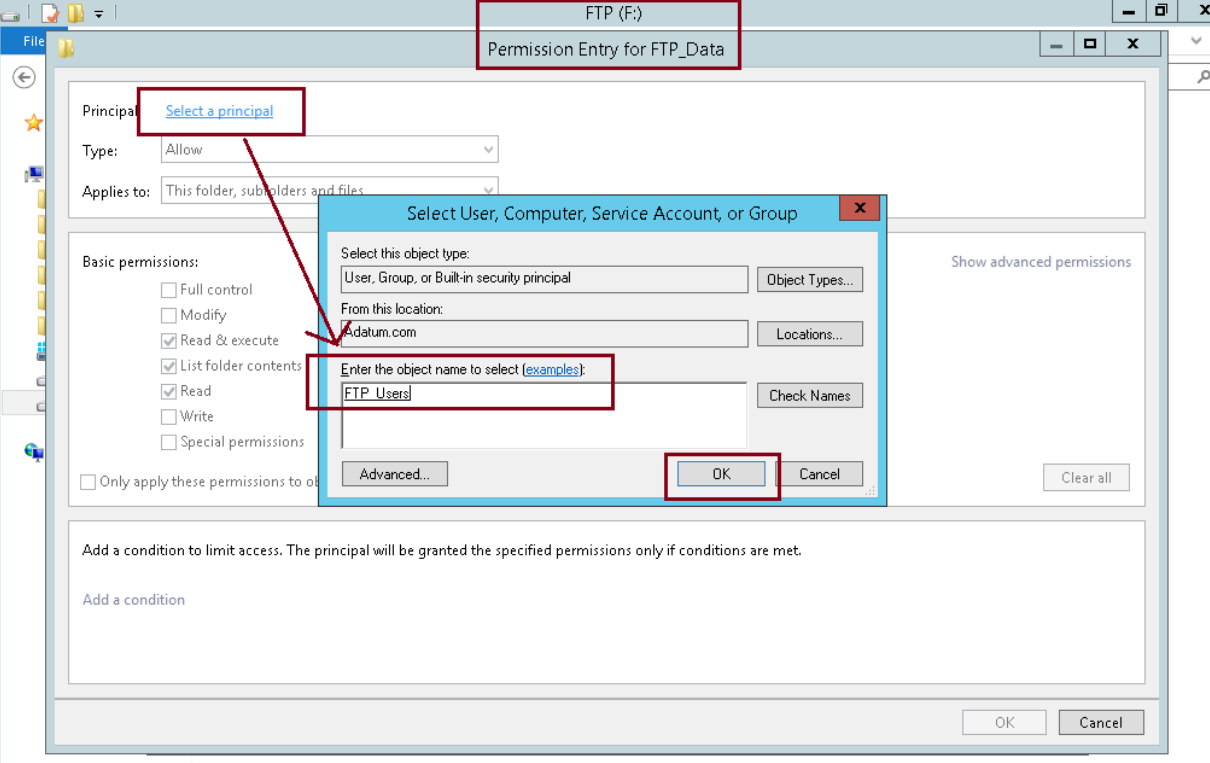Click the Advanced button in Select User dialog

pos(395,474)
